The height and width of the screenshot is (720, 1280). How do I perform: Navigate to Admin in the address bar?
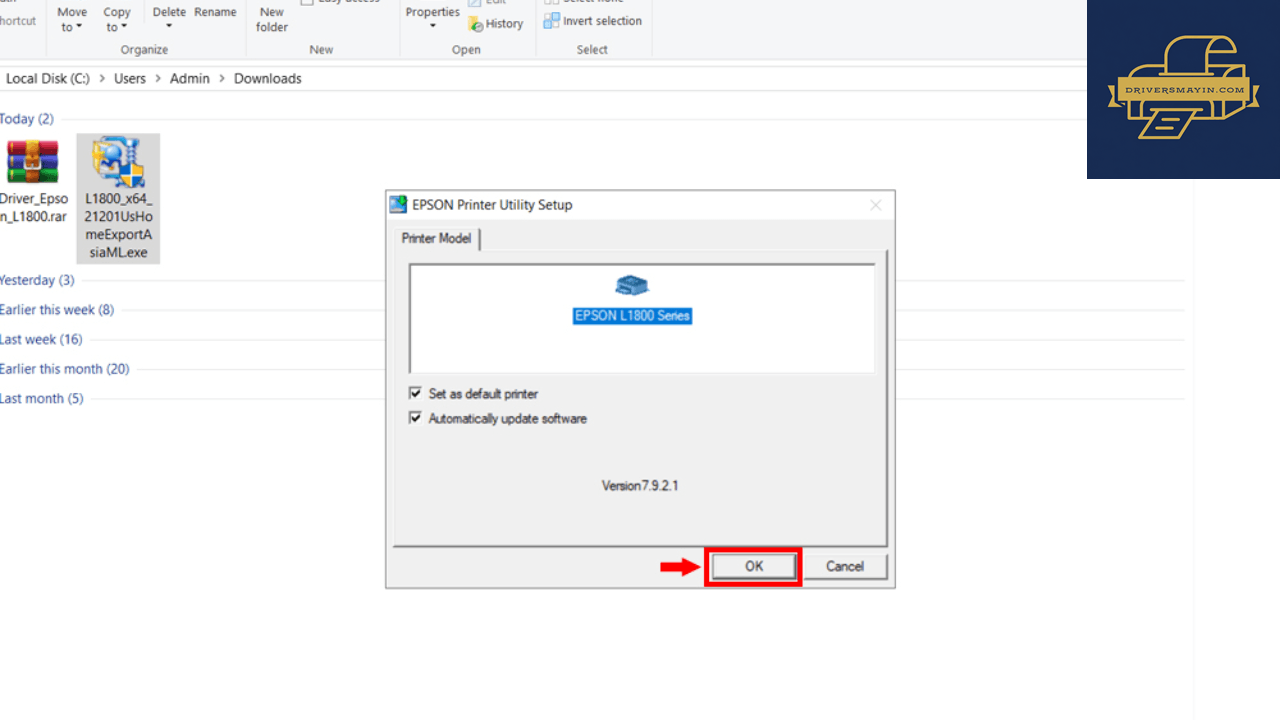click(190, 78)
